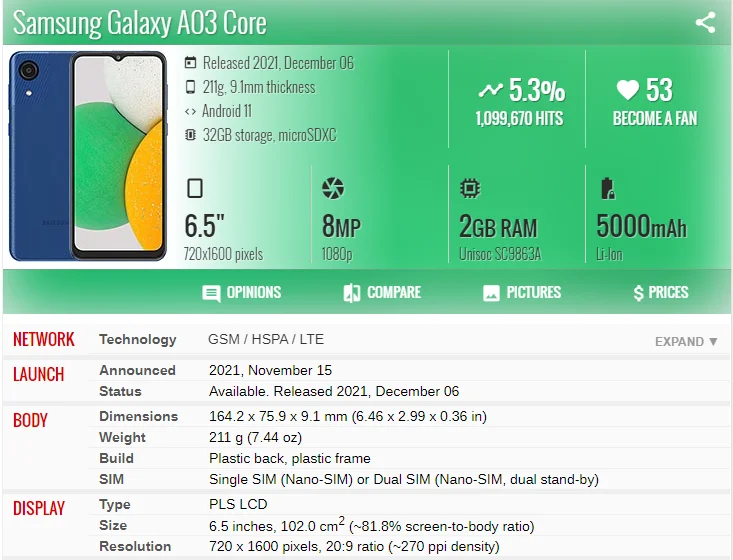The height and width of the screenshot is (560, 733).
Task: Open the OPINIONS tab
Action: pyautogui.click(x=242, y=293)
